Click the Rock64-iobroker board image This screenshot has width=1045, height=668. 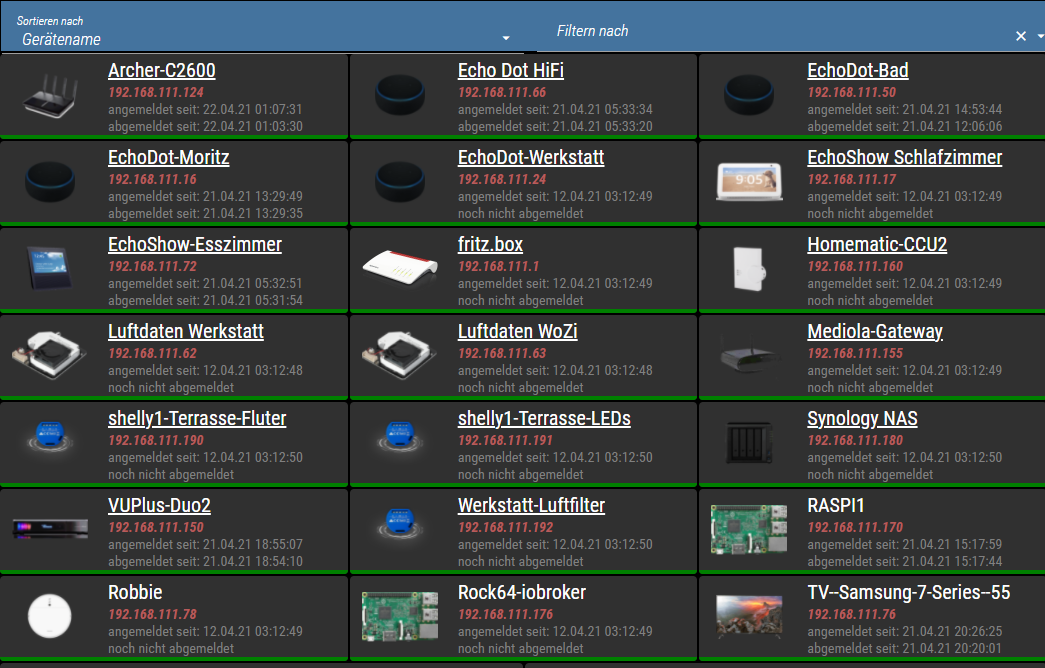point(400,617)
